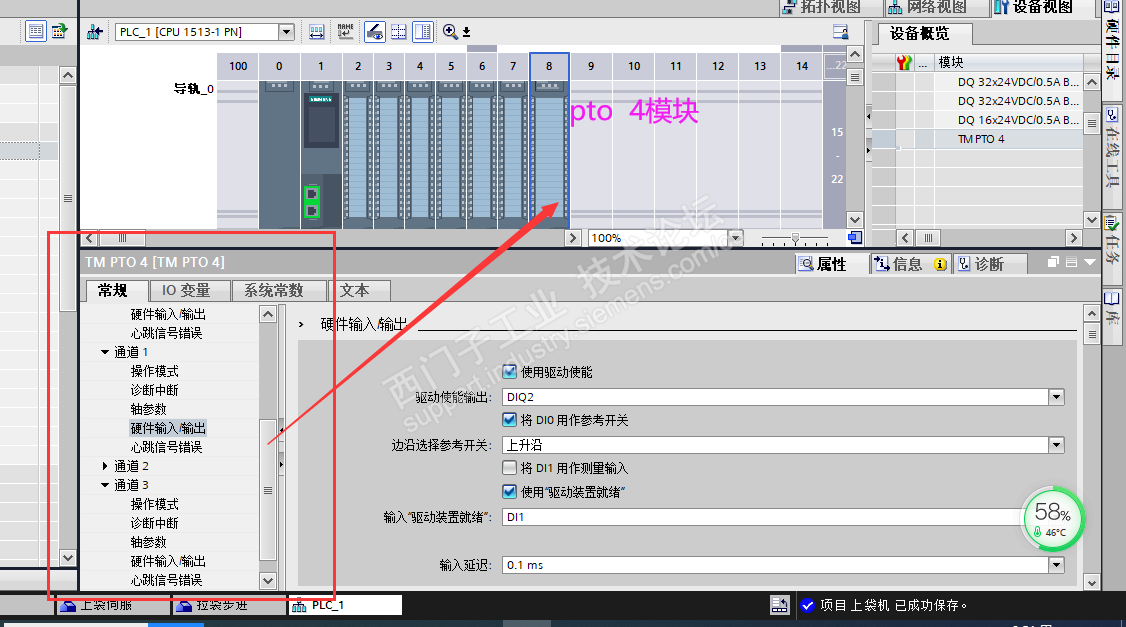Open the zoom options arrow next to magnifier
1126x627 pixels.
[x=467, y=32]
